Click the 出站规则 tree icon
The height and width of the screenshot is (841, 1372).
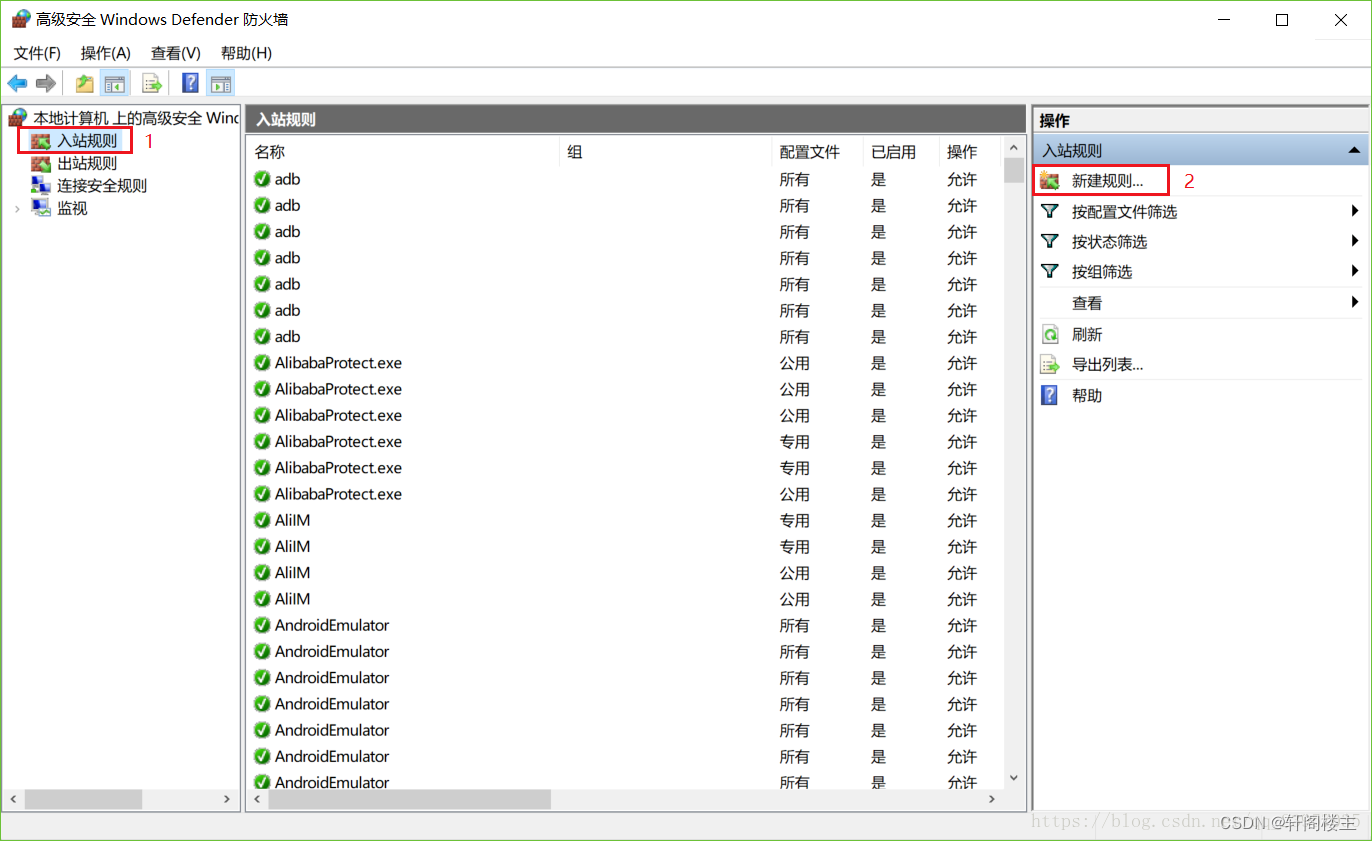point(41,163)
